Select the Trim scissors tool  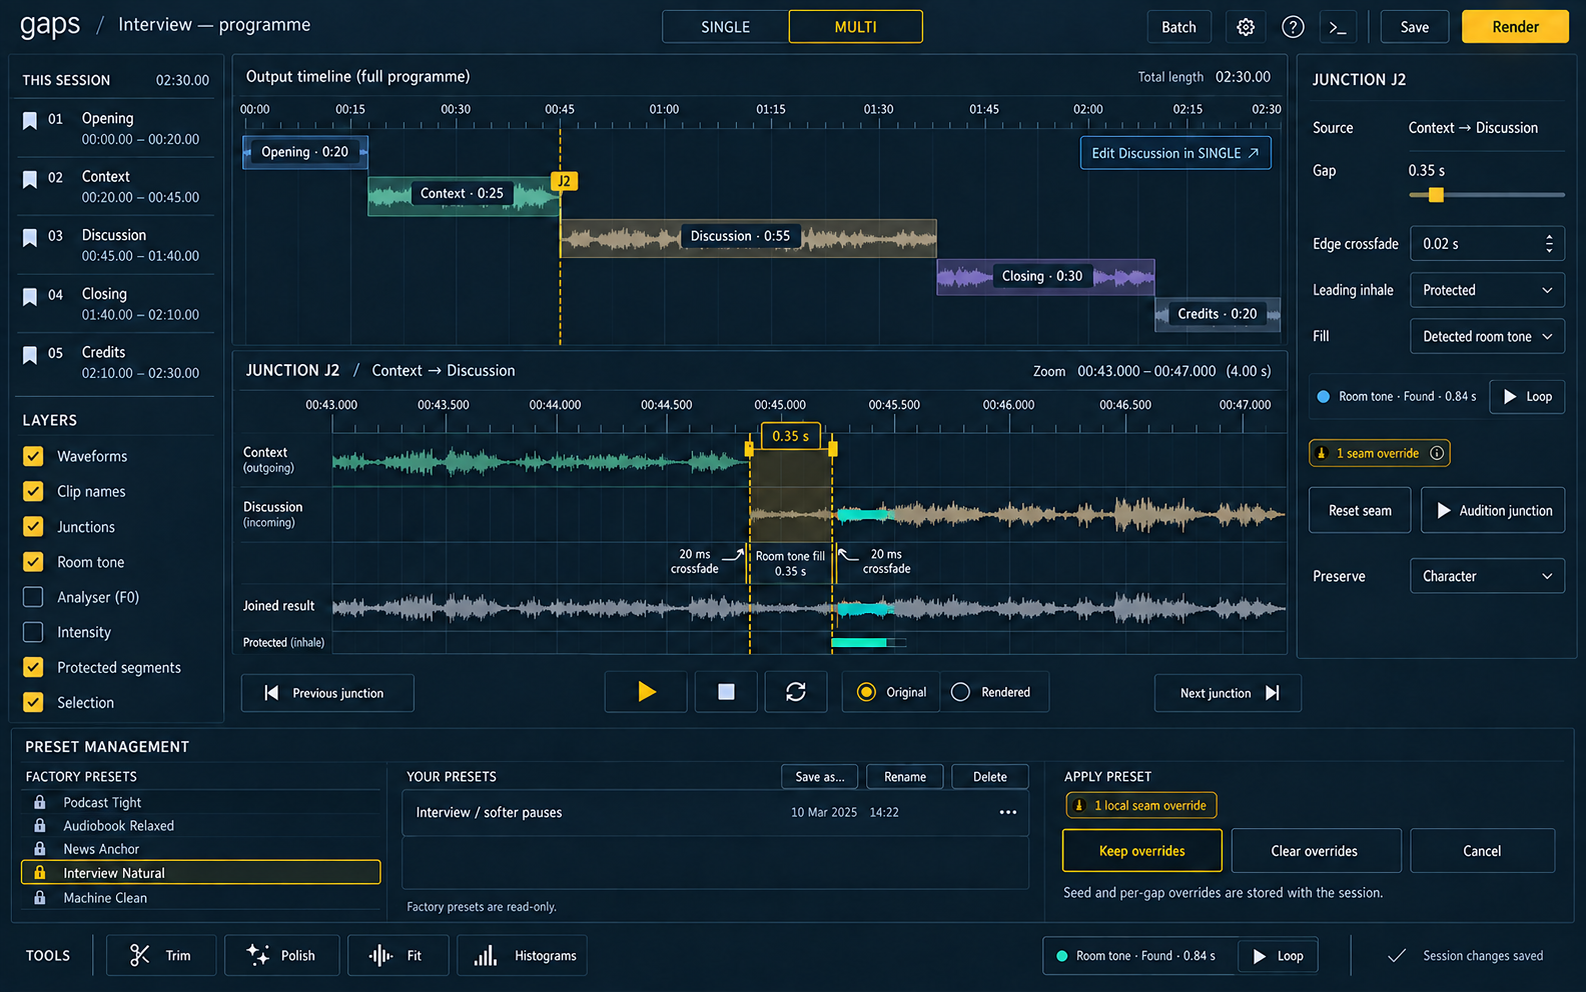(x=161, y=955)
